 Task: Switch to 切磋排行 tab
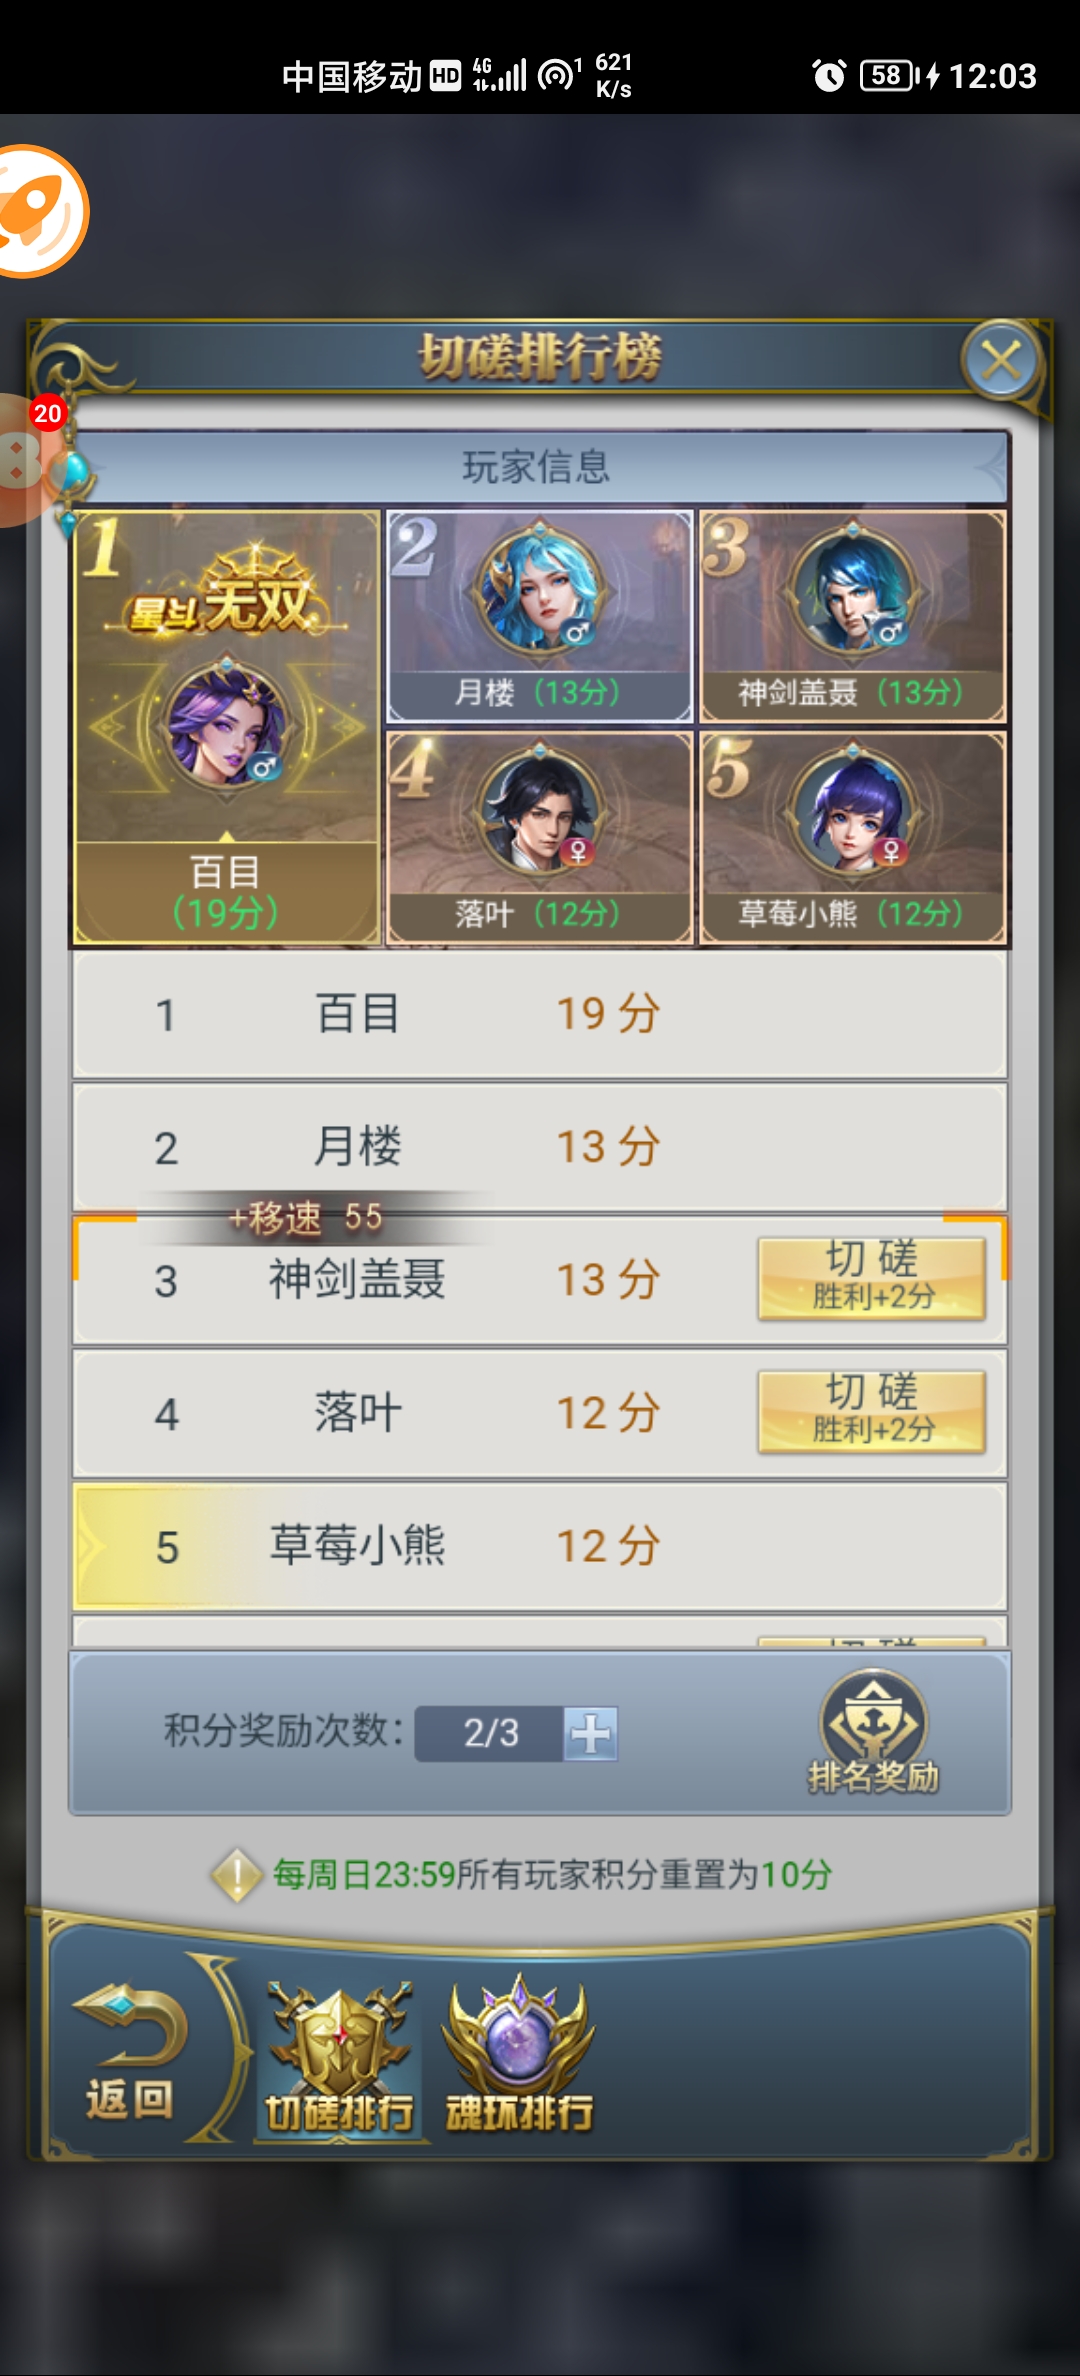click(339, 2058)
